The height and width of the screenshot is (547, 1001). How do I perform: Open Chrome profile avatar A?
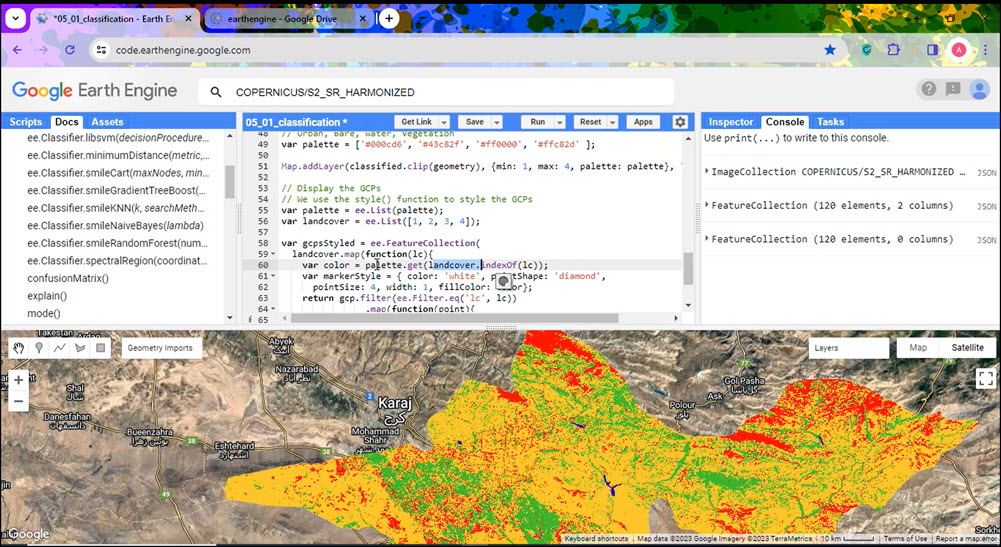[958, 50]
